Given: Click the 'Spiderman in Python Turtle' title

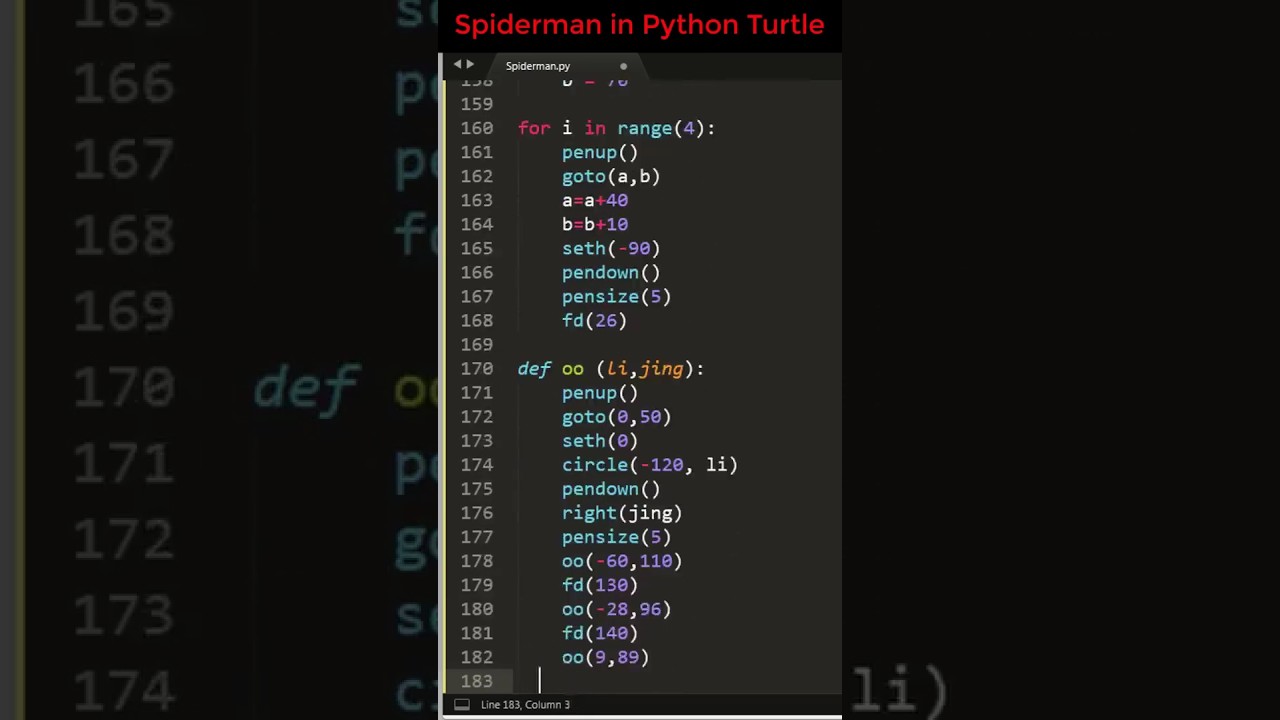Looking at the screenshot, I should coord(640,25).
